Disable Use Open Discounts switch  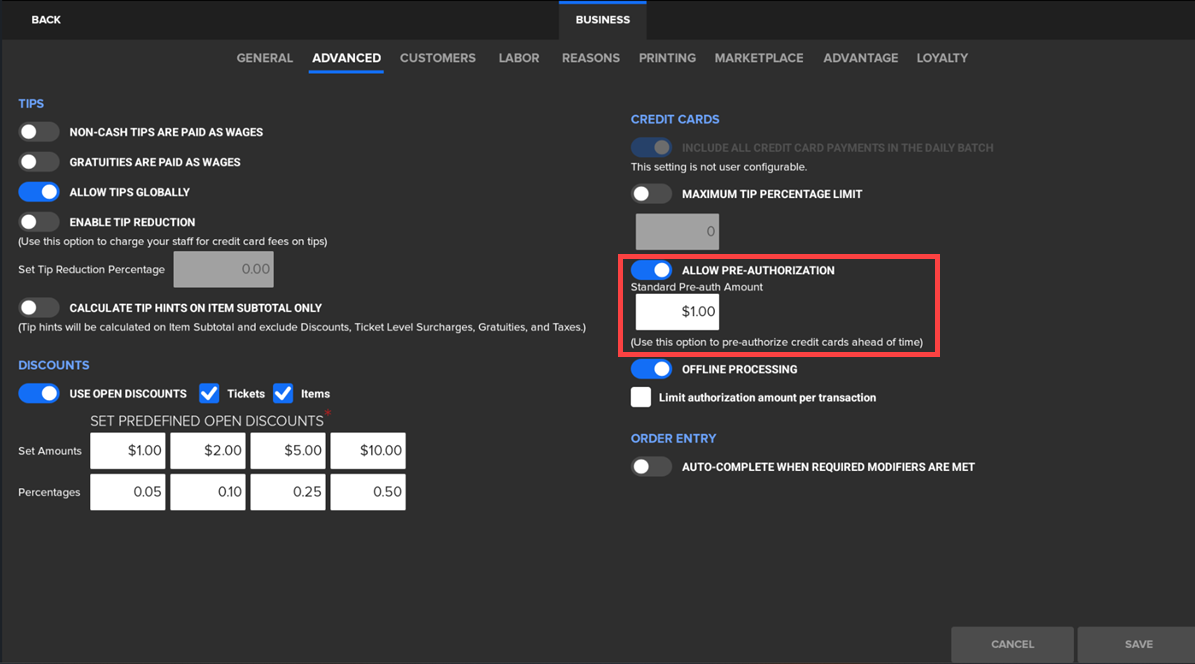coord(39,394)
